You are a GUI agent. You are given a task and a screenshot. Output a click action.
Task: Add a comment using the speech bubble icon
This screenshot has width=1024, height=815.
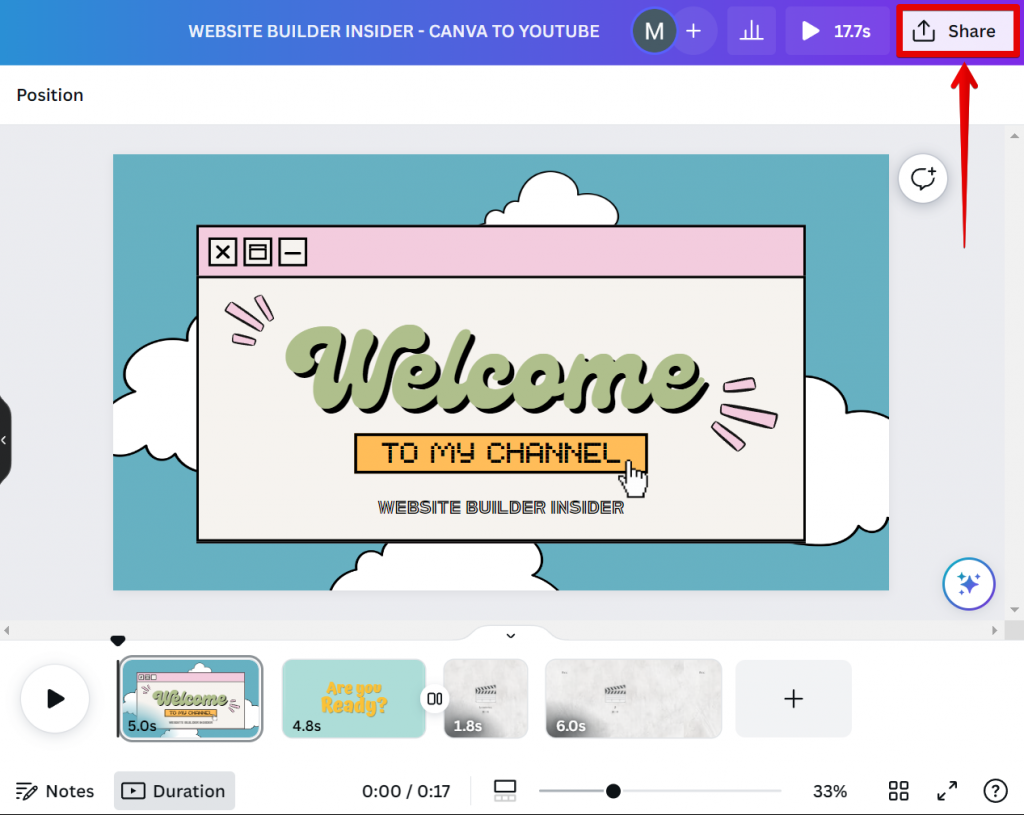pyautogui.click(x=922, y=178)
